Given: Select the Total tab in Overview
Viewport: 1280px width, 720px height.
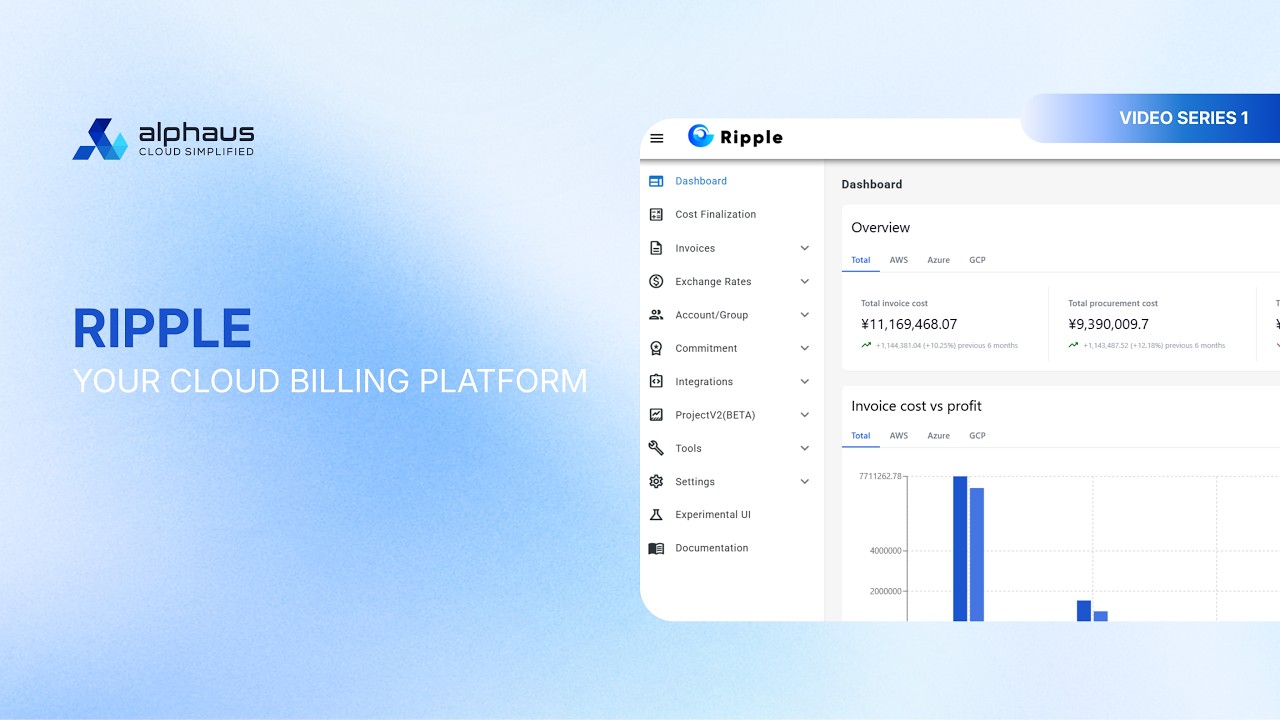Looking at the screenshot, I should (861, 260).
